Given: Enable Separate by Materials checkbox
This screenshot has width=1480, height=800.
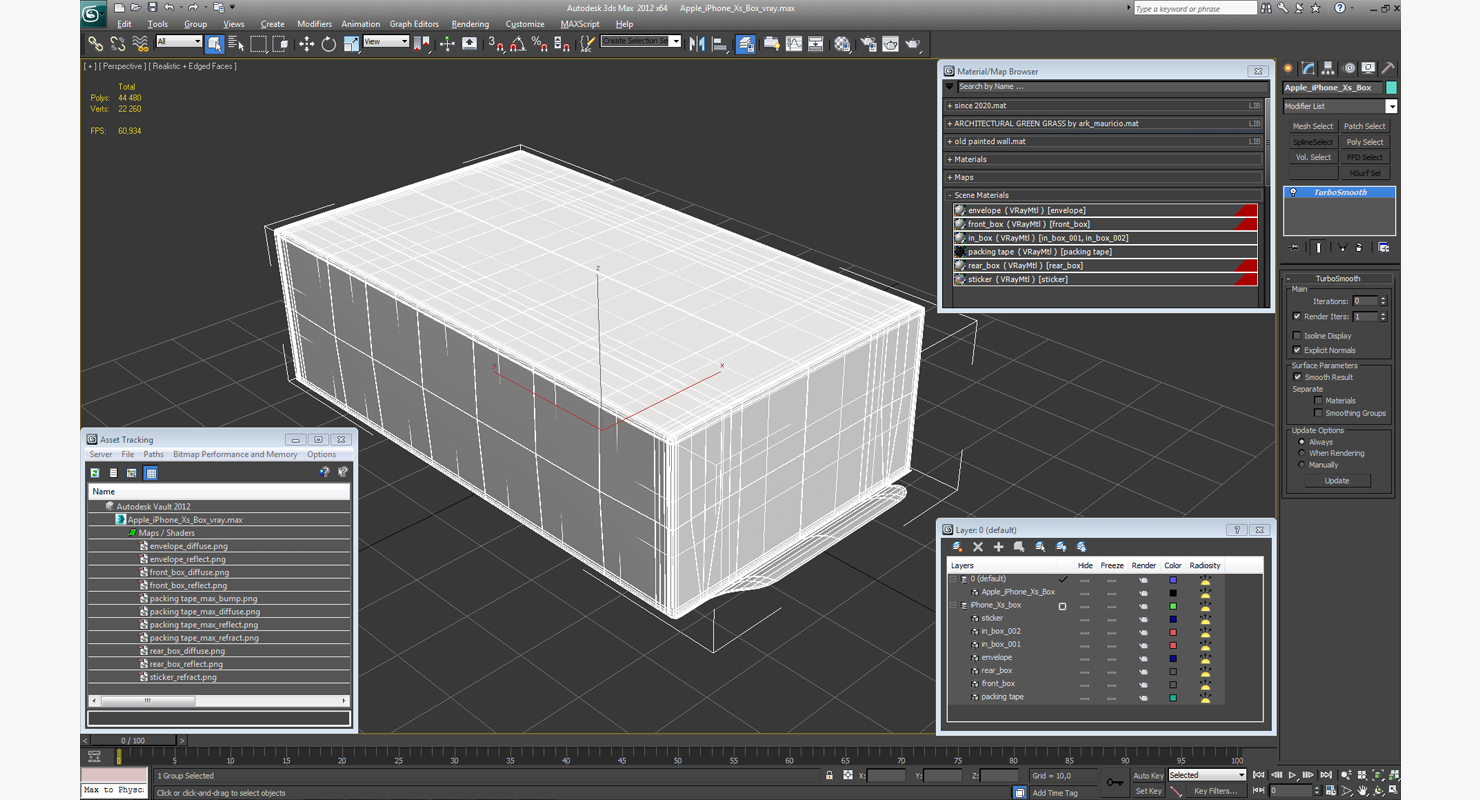Looking at the screenshot, I should 1318,401.
